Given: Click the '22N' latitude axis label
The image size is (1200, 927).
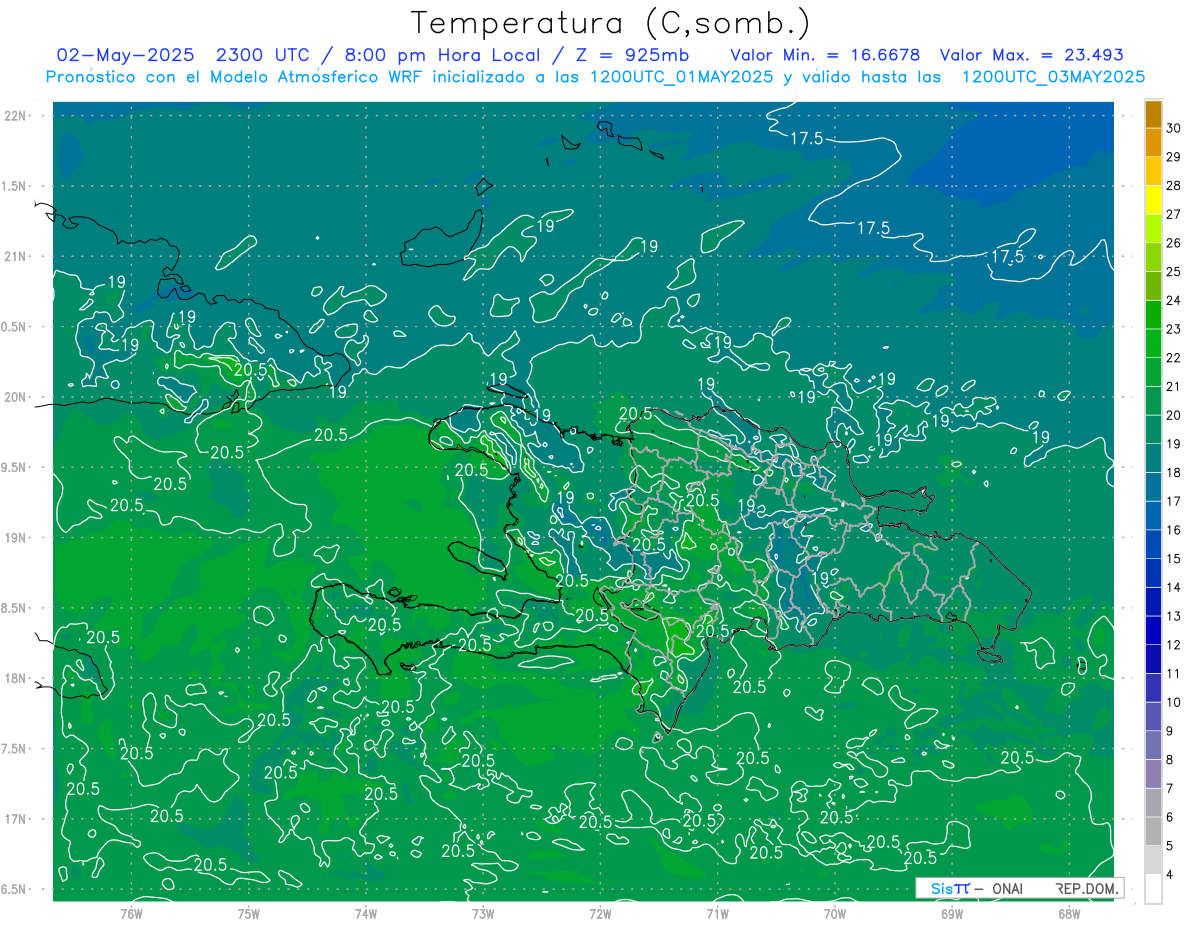Looking at the screenshot, I should [x=14, y=116].
